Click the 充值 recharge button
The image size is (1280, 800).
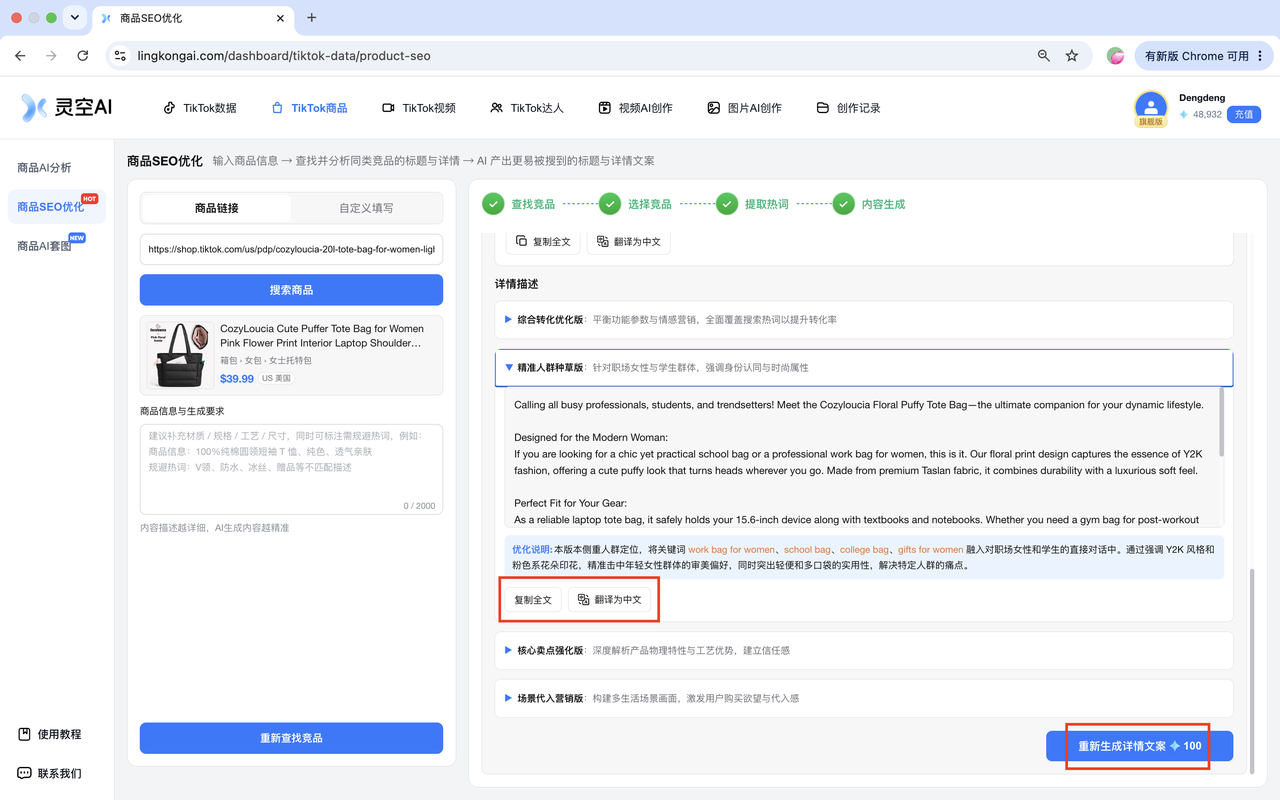tap(1243, 114)
